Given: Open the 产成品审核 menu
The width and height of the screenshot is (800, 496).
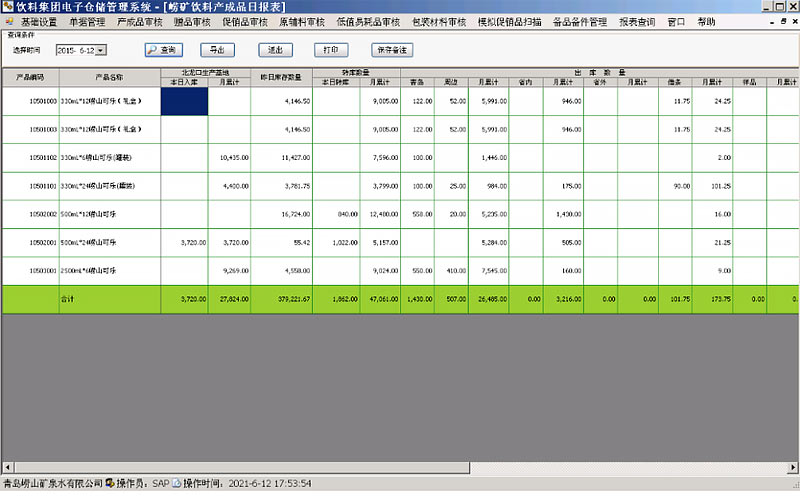Looking at the screenshot, I should click(139, 21).
